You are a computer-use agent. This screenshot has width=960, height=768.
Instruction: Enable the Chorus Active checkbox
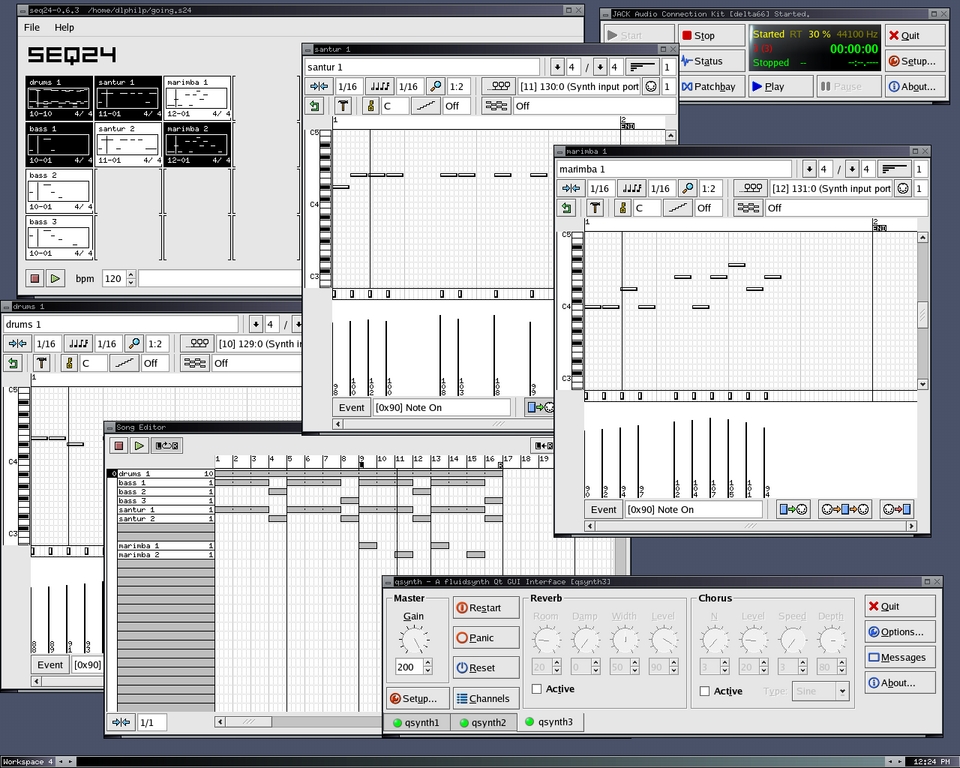pos(705,691)
